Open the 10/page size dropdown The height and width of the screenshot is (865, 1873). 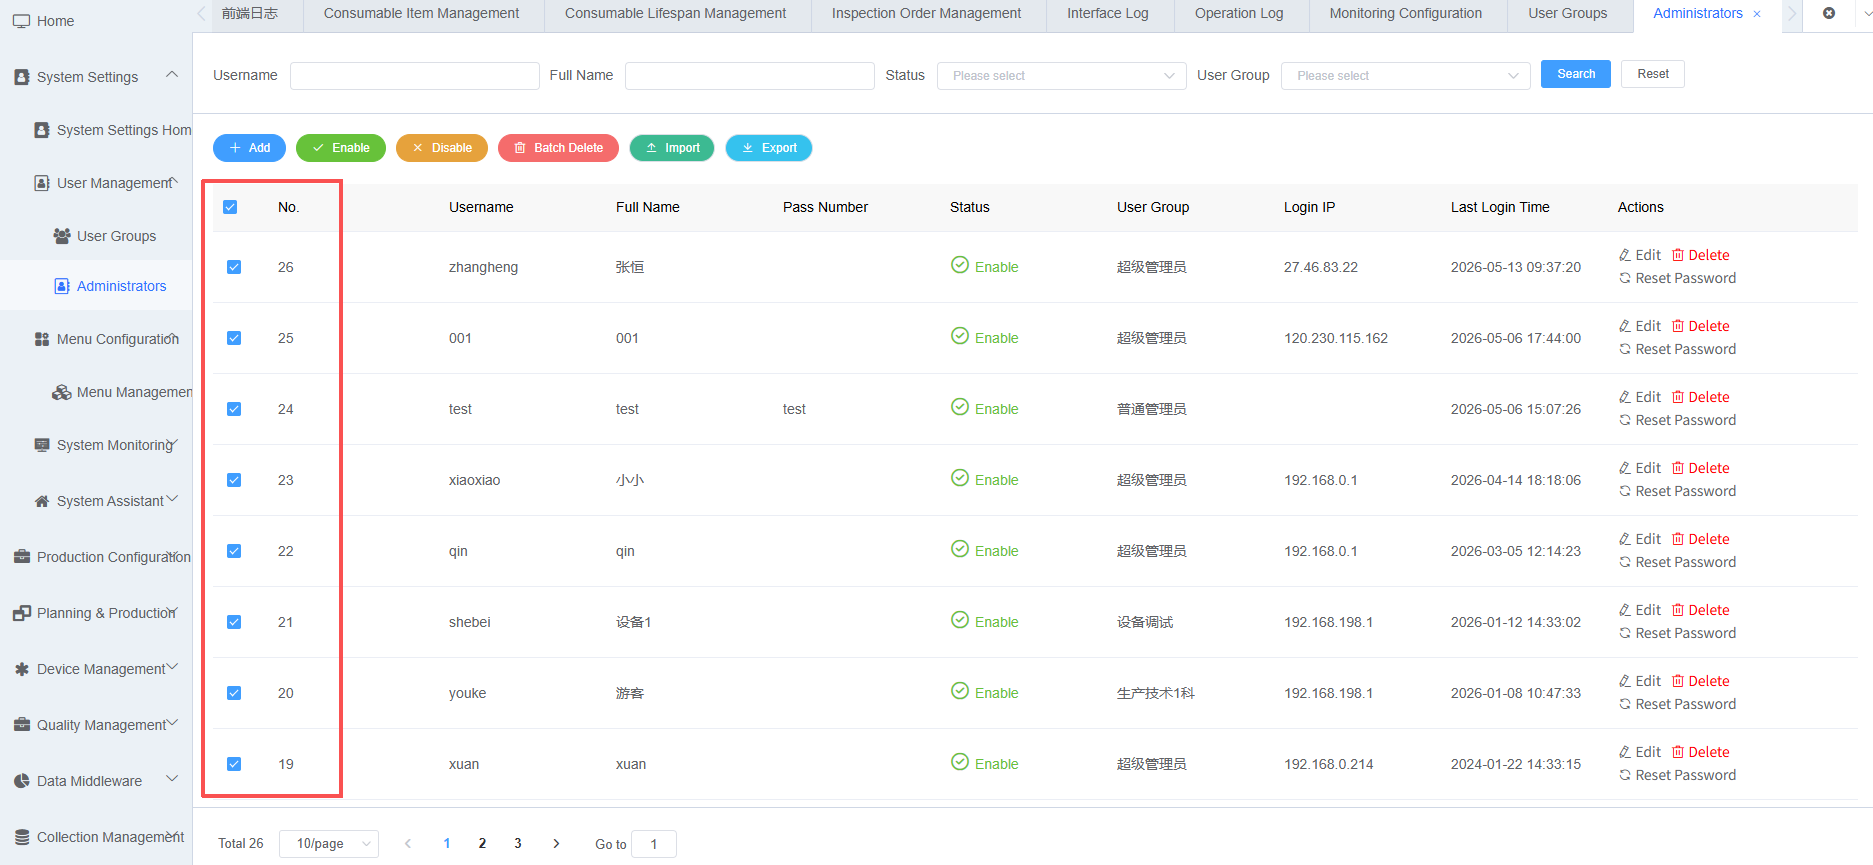click(x=329, y=844)
